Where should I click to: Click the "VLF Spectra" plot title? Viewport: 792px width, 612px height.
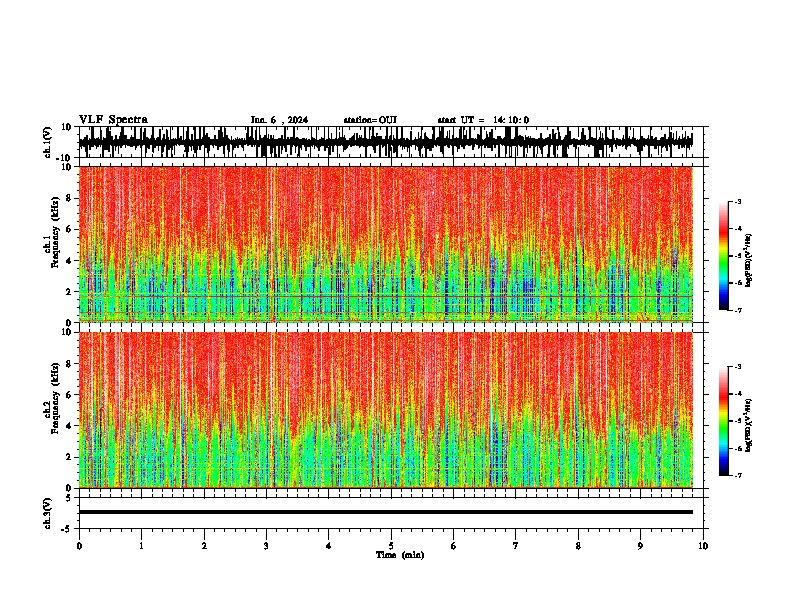click(x=113, y=120)
